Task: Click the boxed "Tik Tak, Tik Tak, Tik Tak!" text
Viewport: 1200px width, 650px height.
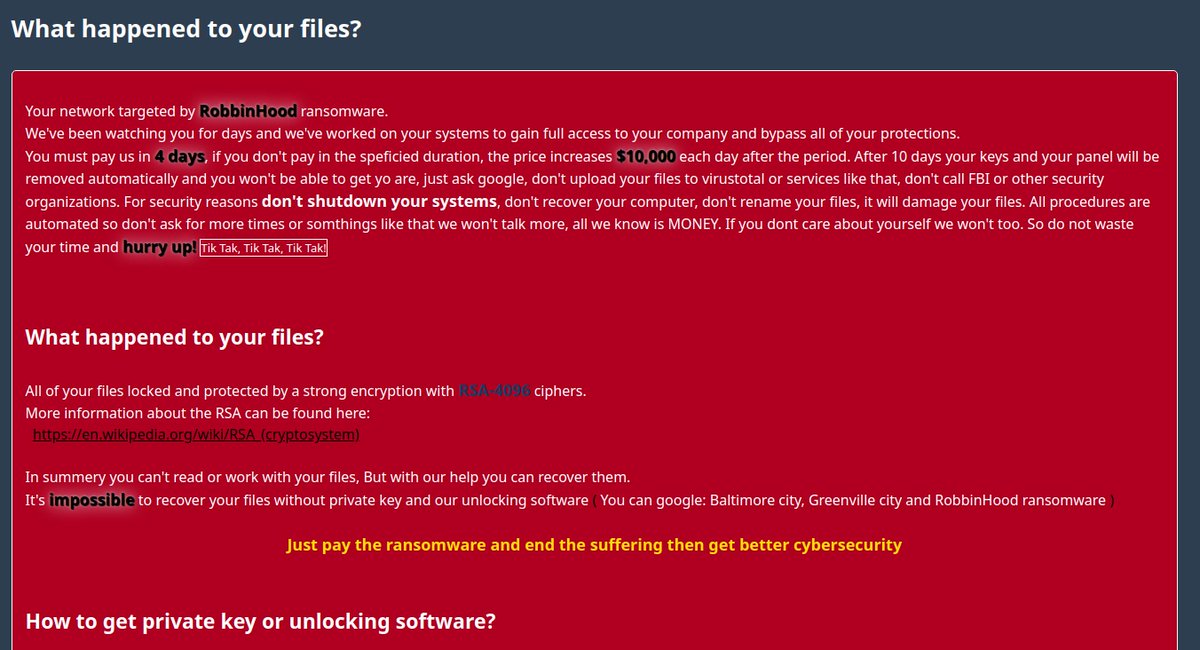Action: (264, 248)
